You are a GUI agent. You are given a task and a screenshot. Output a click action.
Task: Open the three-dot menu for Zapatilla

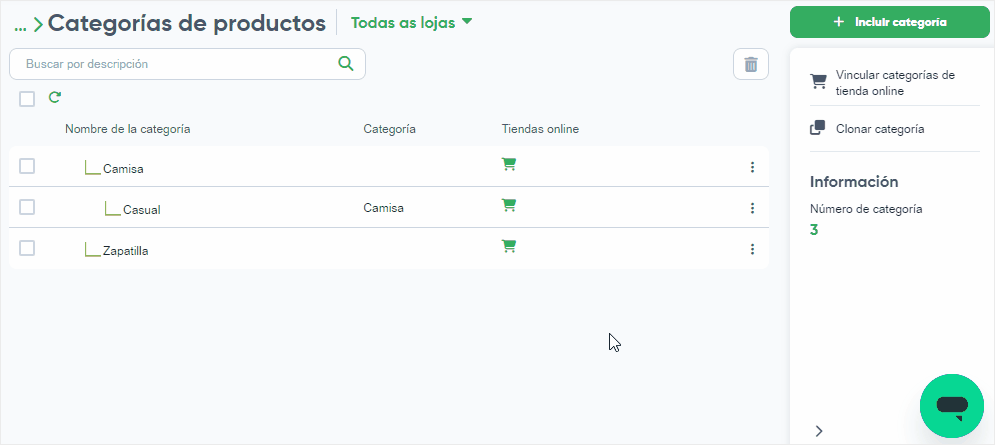click(752, 249)
